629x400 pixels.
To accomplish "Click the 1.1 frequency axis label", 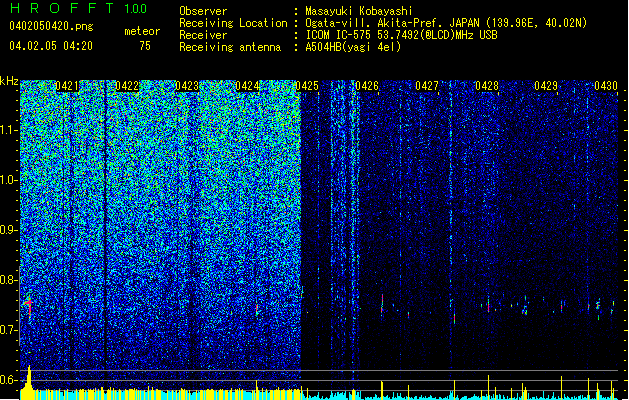I will [x=9, y=130].
